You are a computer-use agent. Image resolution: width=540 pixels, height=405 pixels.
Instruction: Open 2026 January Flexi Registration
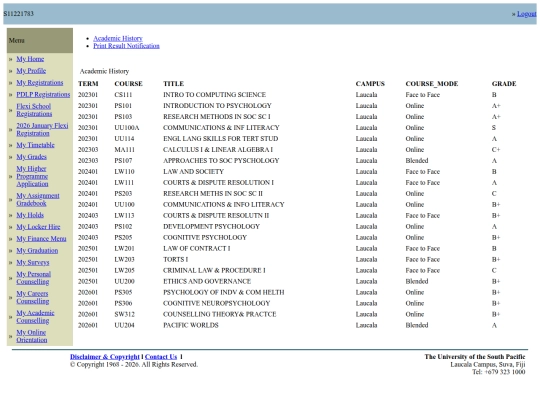[42, 129]
